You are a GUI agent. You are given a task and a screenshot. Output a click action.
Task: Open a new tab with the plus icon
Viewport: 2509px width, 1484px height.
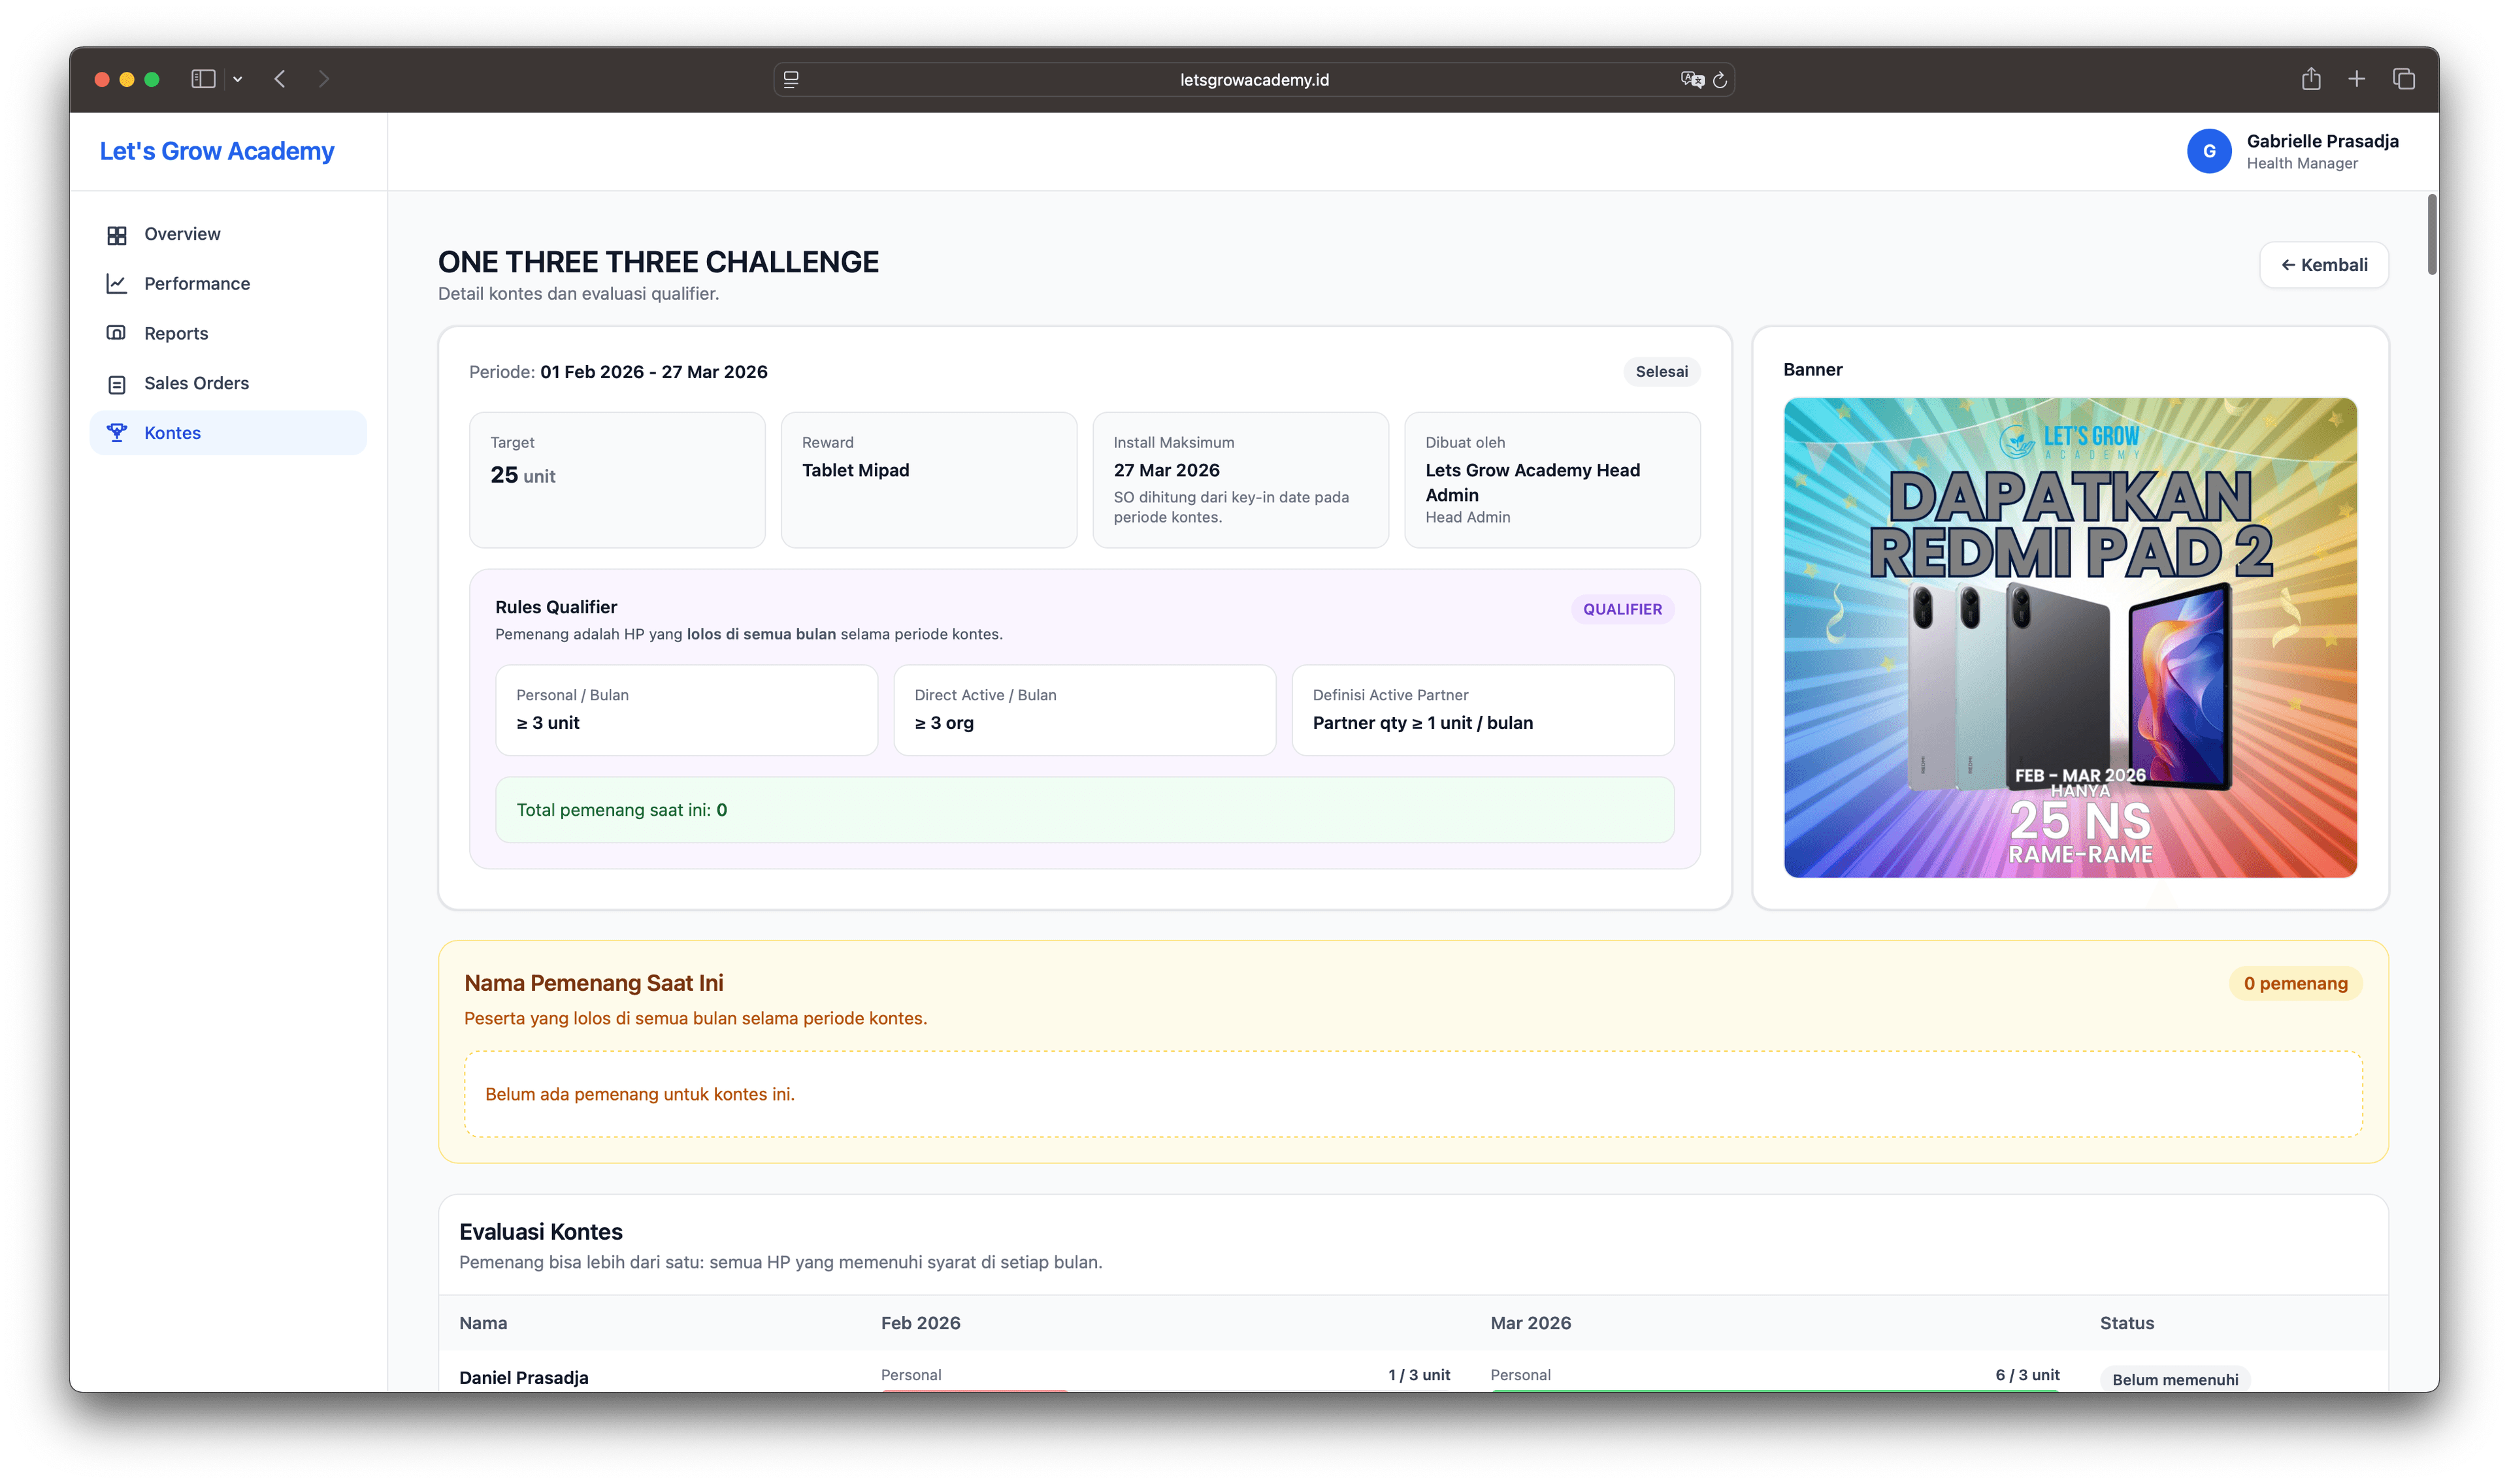point(2357,79)
